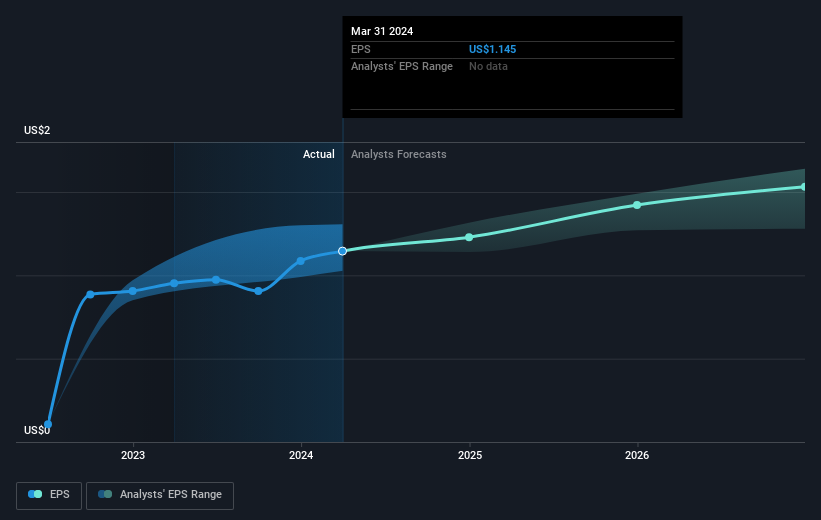The width and height of the screenshot is (821, 520).
Task: Click the Mar 31 2024 EPS data point
Action: pos(342,251)
